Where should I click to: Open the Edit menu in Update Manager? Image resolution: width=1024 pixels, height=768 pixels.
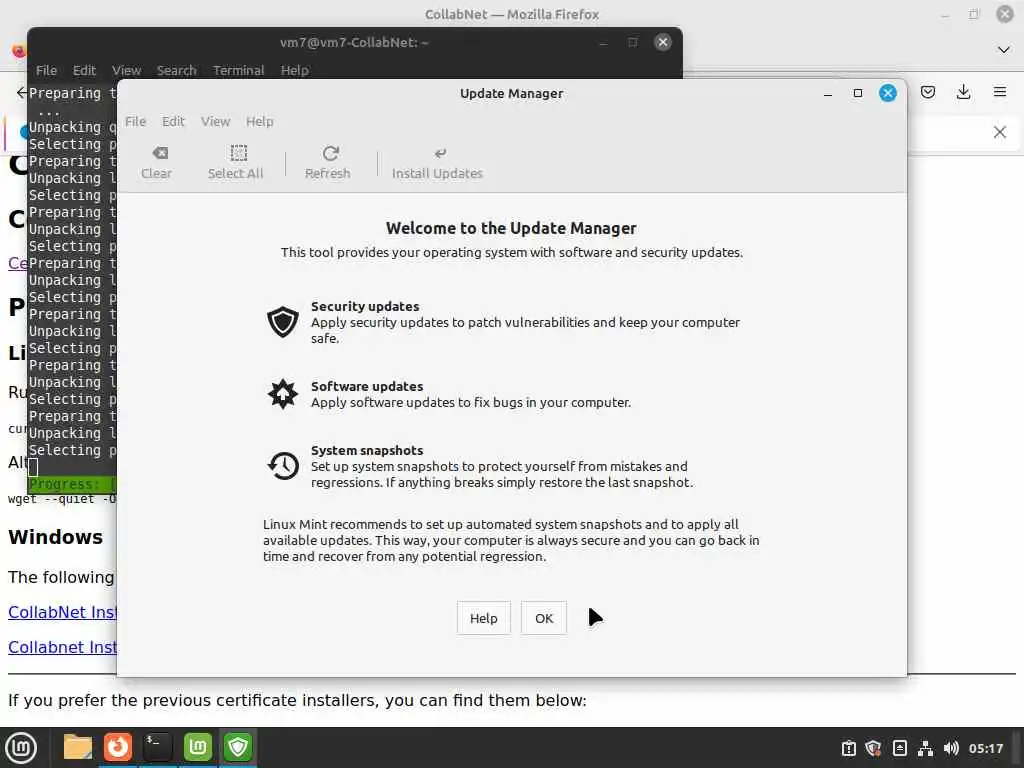(x=173, y=121)
